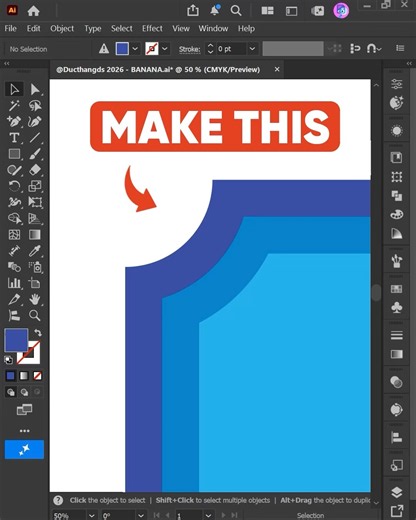Image resolution: width=416 pixels, height=520 pixels.
Task: Click the Home icon
Action: click(33, 11)
